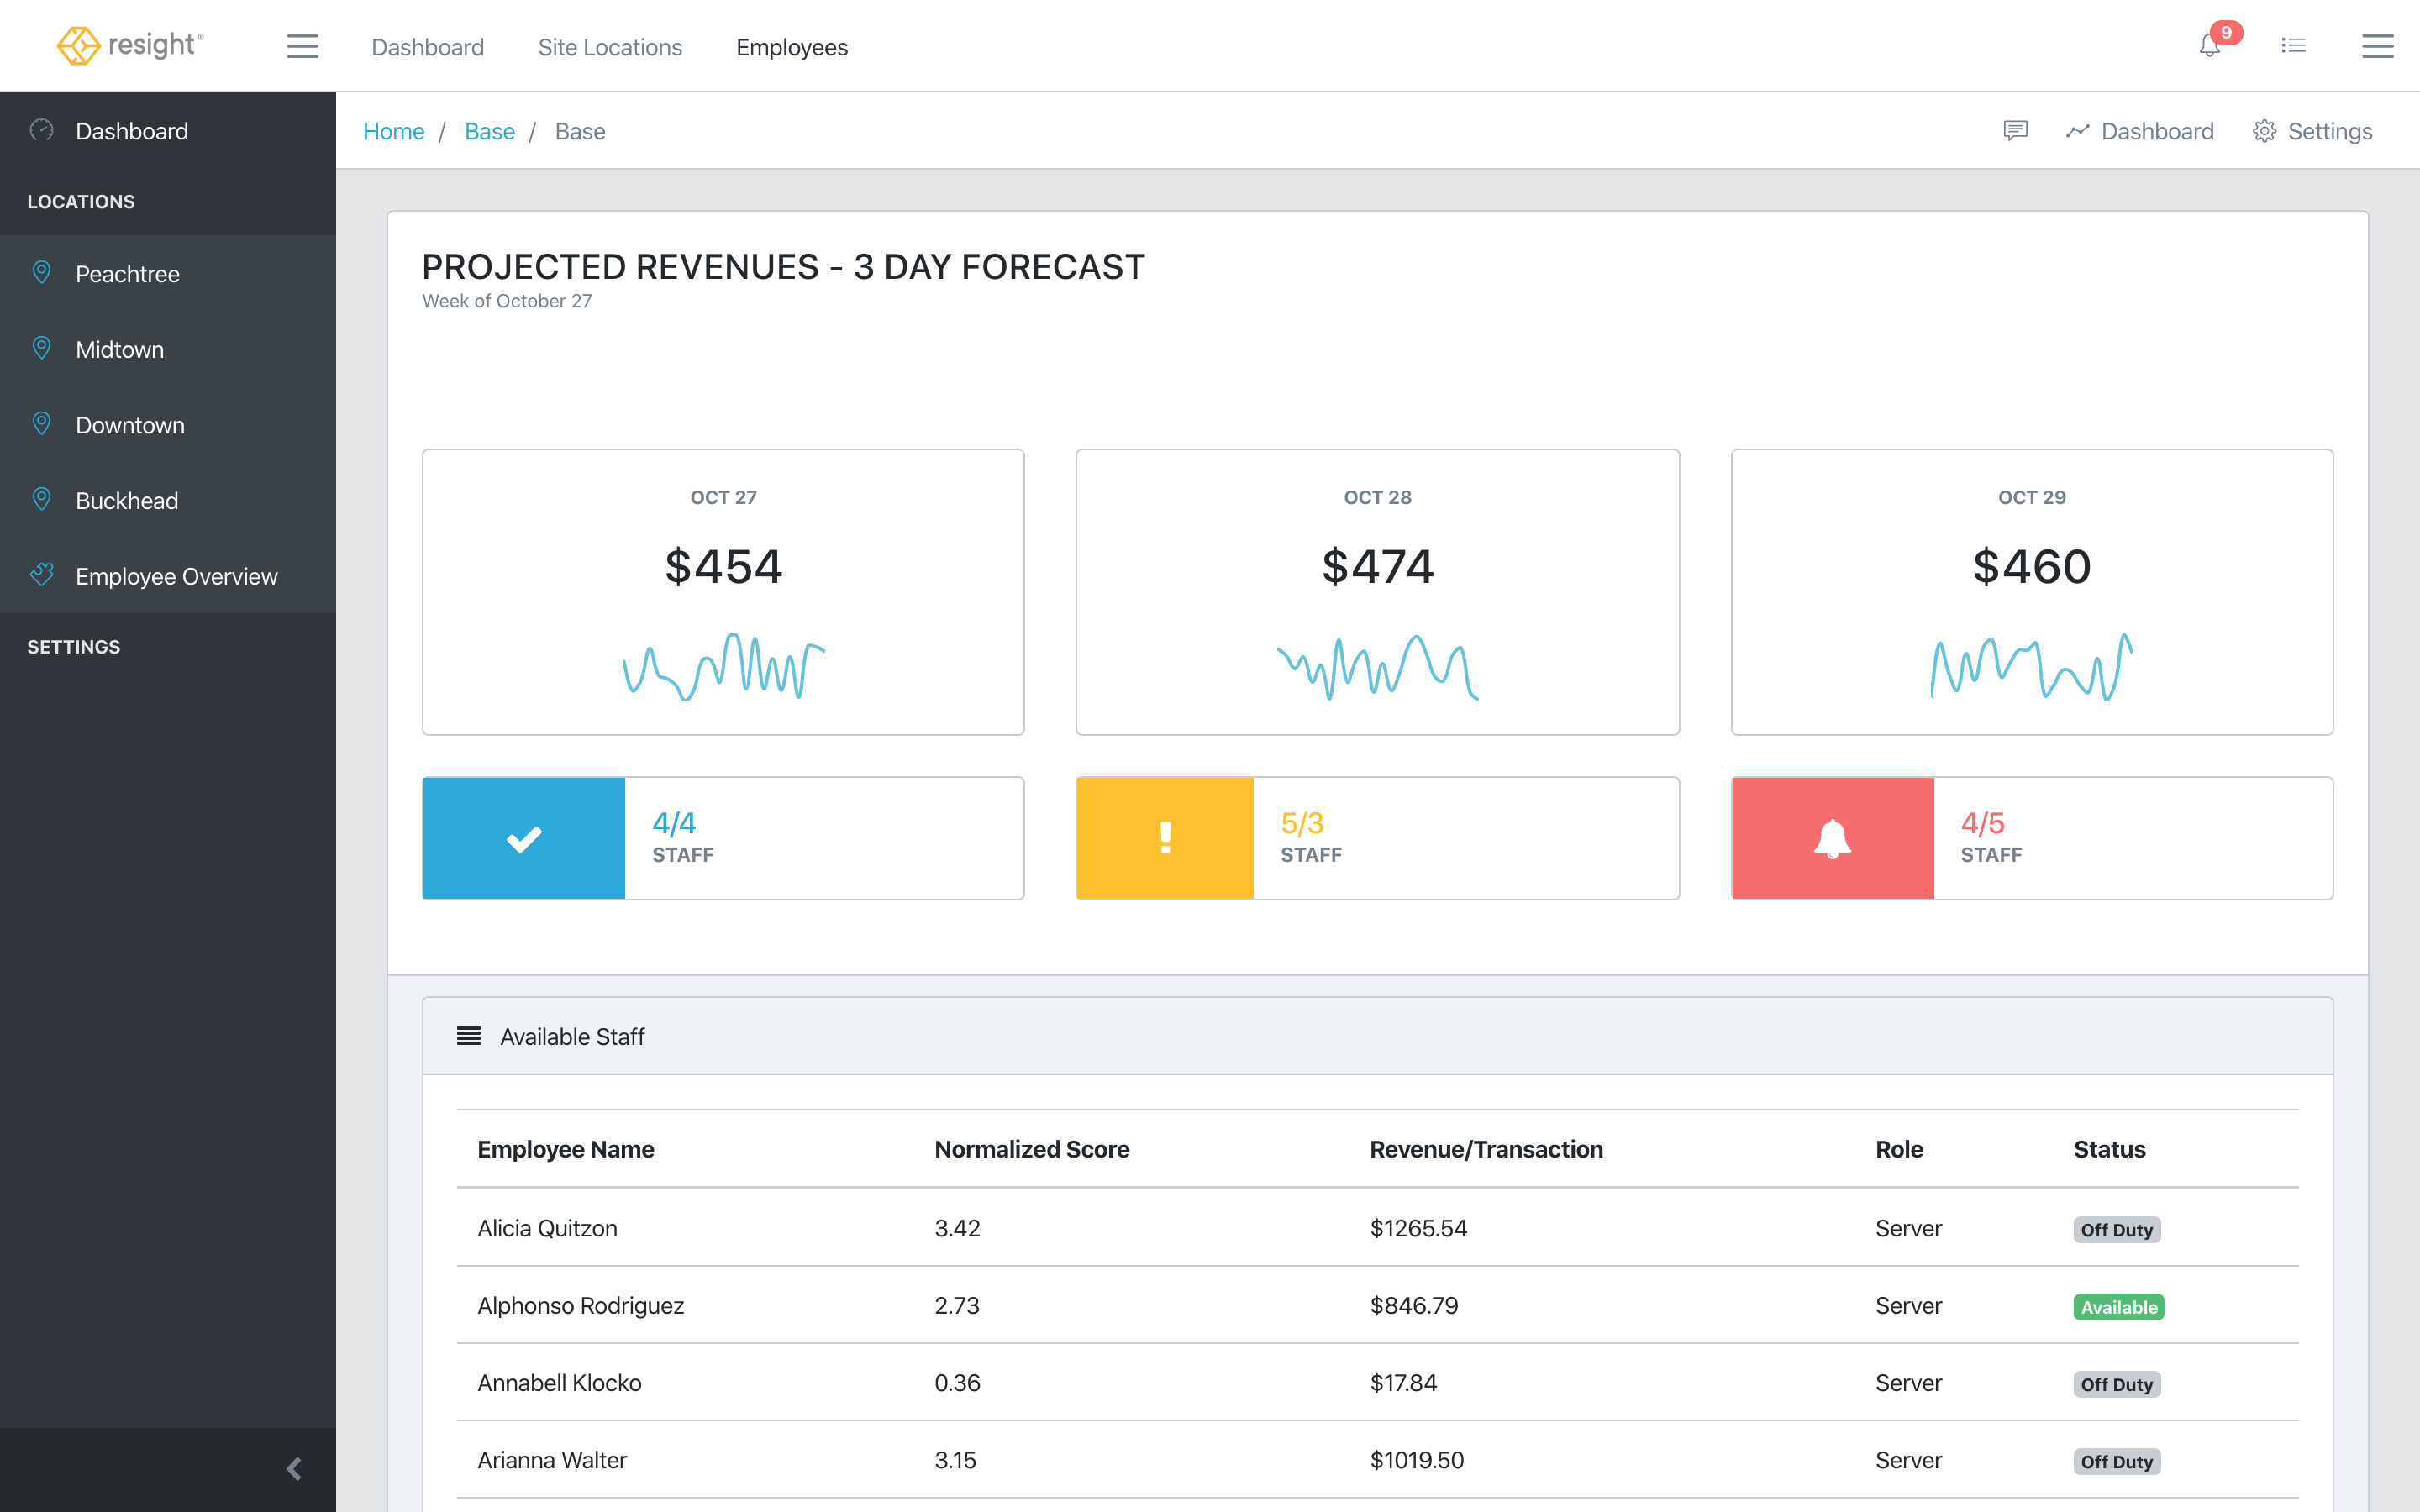2420x1512 pixels.
Task: Toggle the sidebar with left hamburger icon
Action: 302,46
